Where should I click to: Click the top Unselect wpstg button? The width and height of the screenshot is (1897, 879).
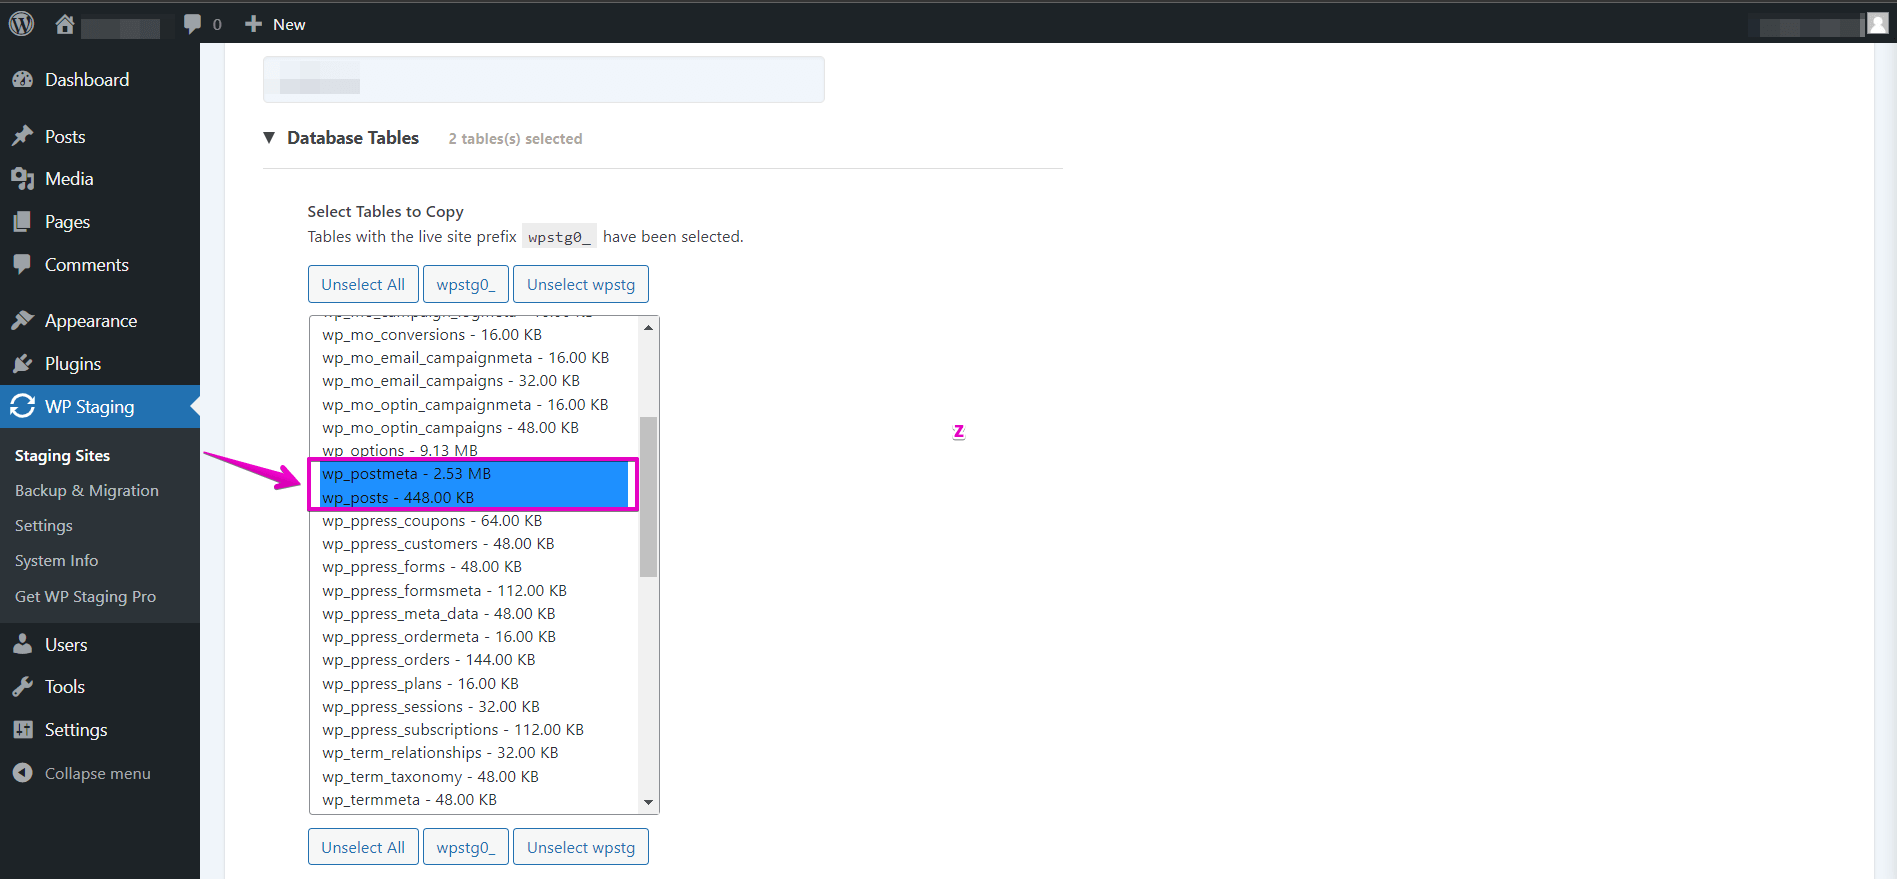[581, 284]
